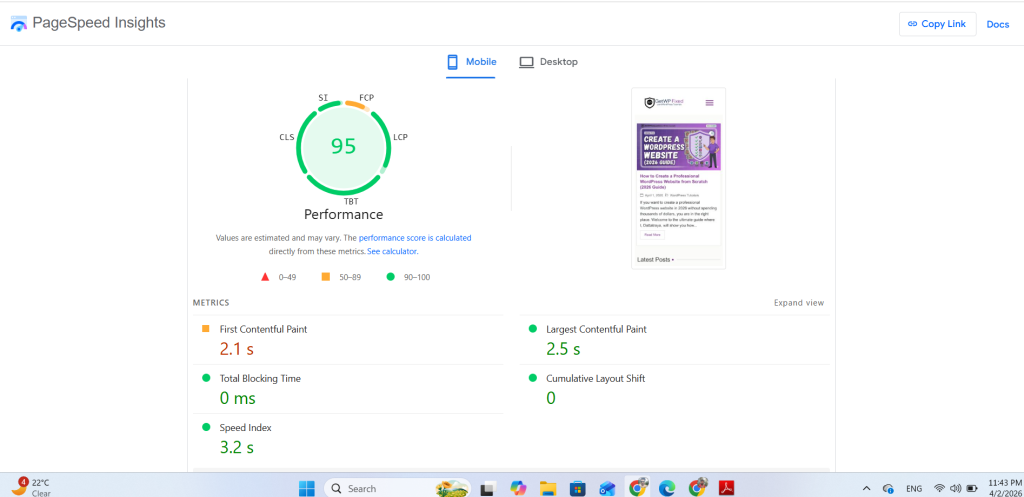
Task: Open the Wi-Fi network tray icon
Action: coord(939,488)
